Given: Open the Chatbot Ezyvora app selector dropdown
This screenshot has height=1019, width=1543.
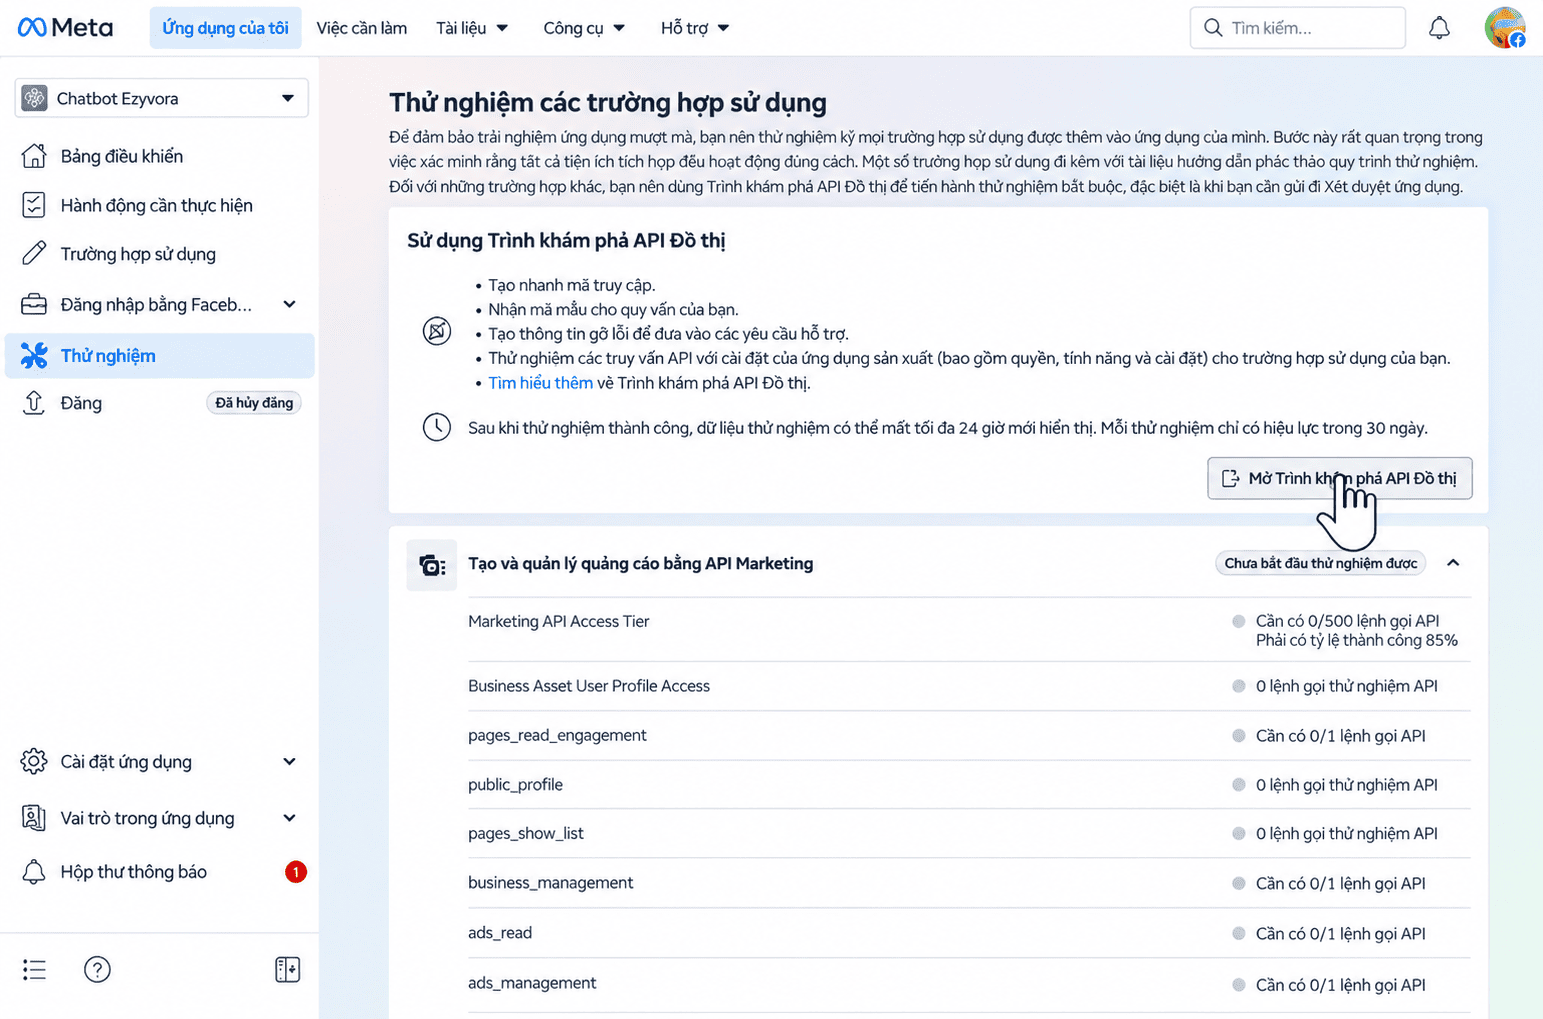Looking at the screenshot, I should point(161,98).
